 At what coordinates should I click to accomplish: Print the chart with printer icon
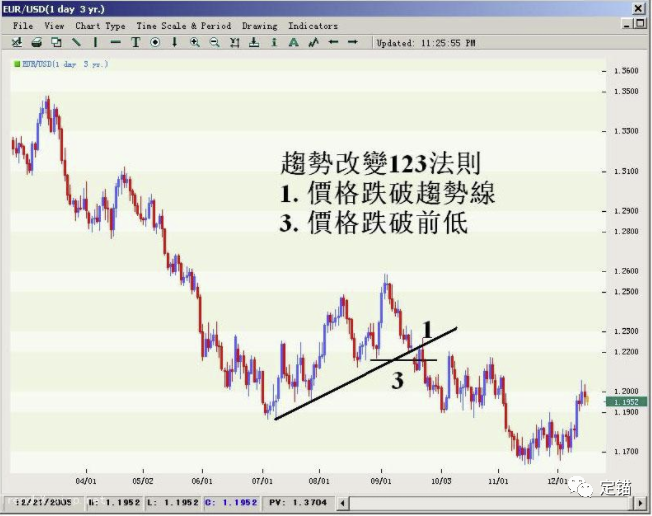click(37, 42)
